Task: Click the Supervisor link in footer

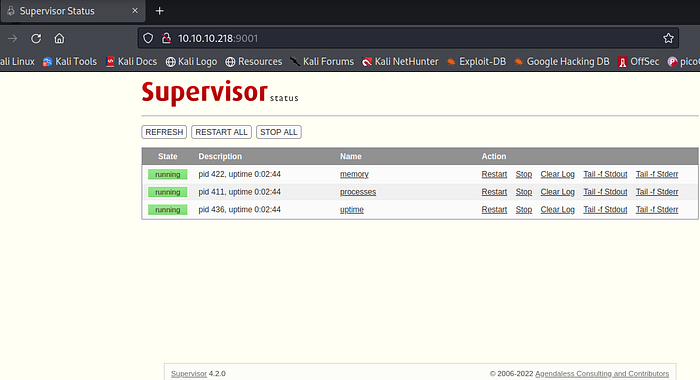Action: point(189,374)
